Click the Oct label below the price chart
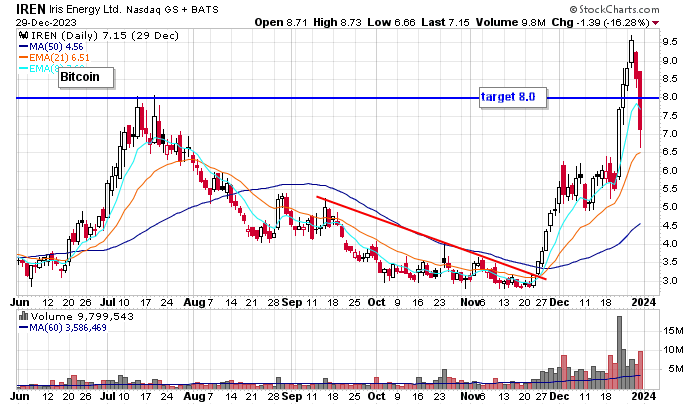This screenshot has height=405, width=700. coord(376,302)
